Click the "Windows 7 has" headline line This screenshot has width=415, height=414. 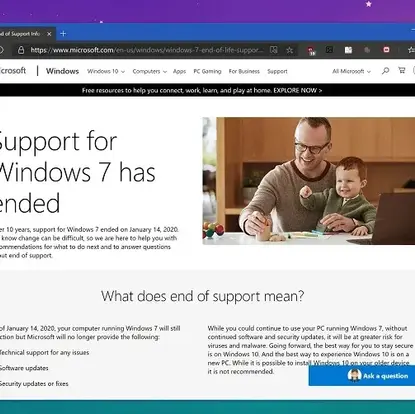pos(77,172)
